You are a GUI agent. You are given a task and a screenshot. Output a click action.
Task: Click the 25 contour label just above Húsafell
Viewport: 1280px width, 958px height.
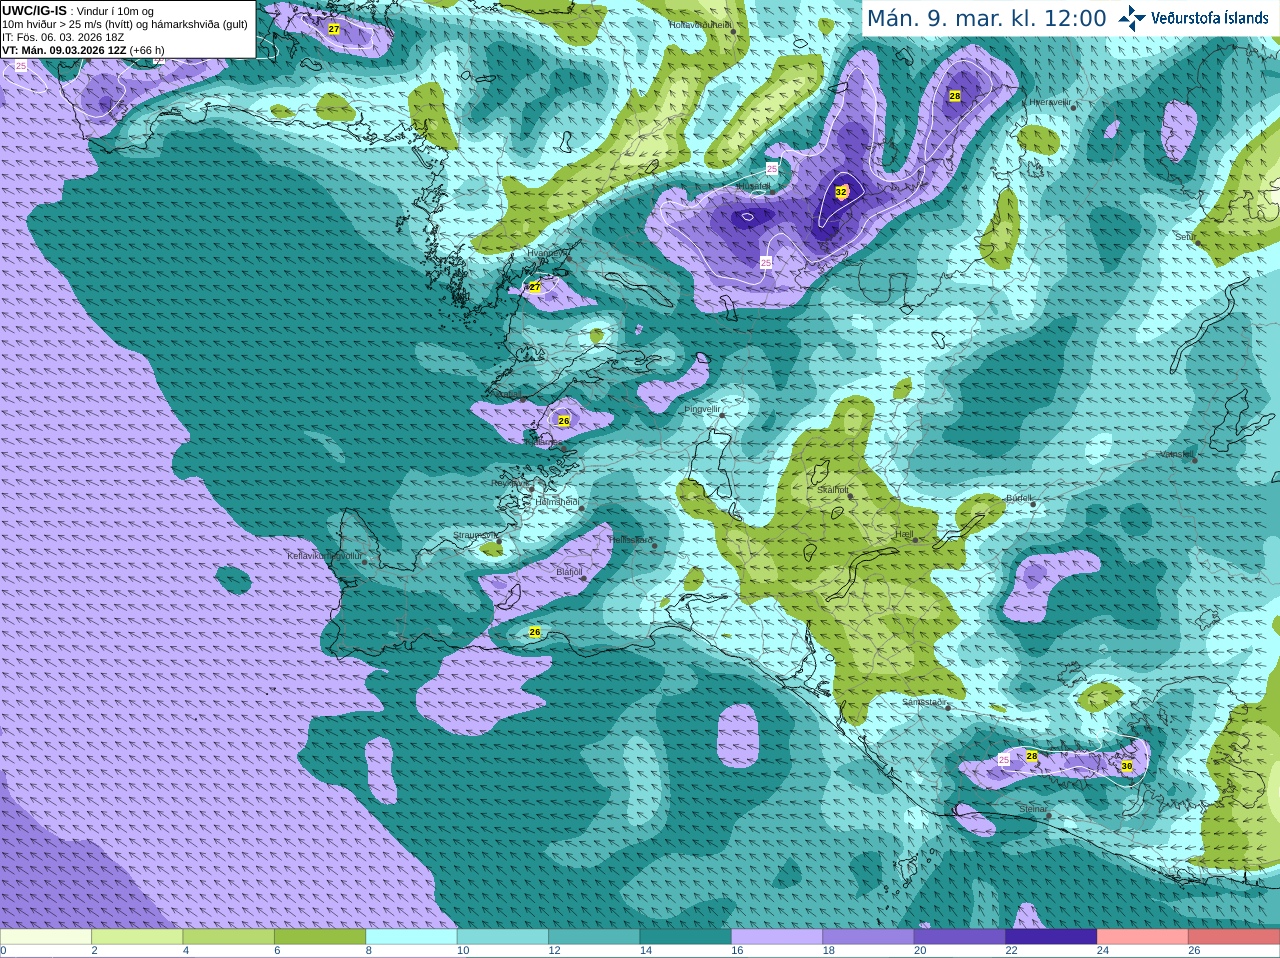(x=772, y=169)
